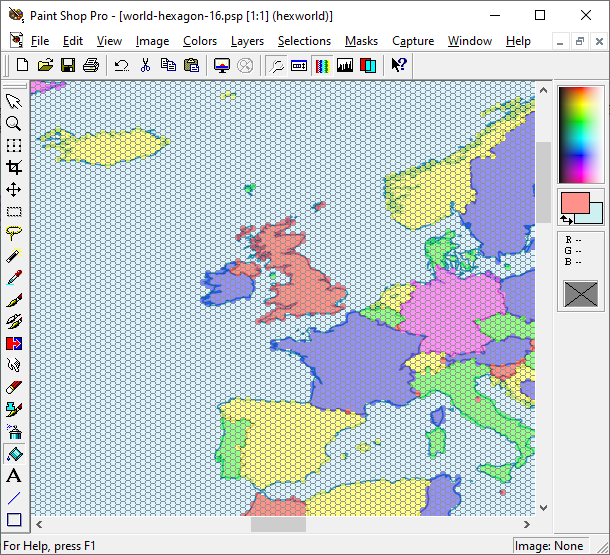
Task: Select the Crop tool
Action: tap(14, 167)
